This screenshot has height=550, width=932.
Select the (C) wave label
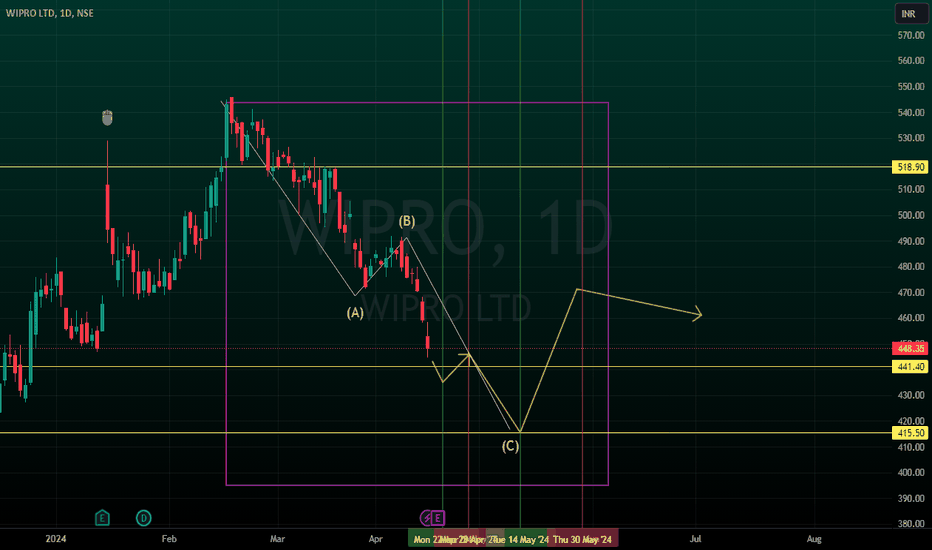pos(510,446)
